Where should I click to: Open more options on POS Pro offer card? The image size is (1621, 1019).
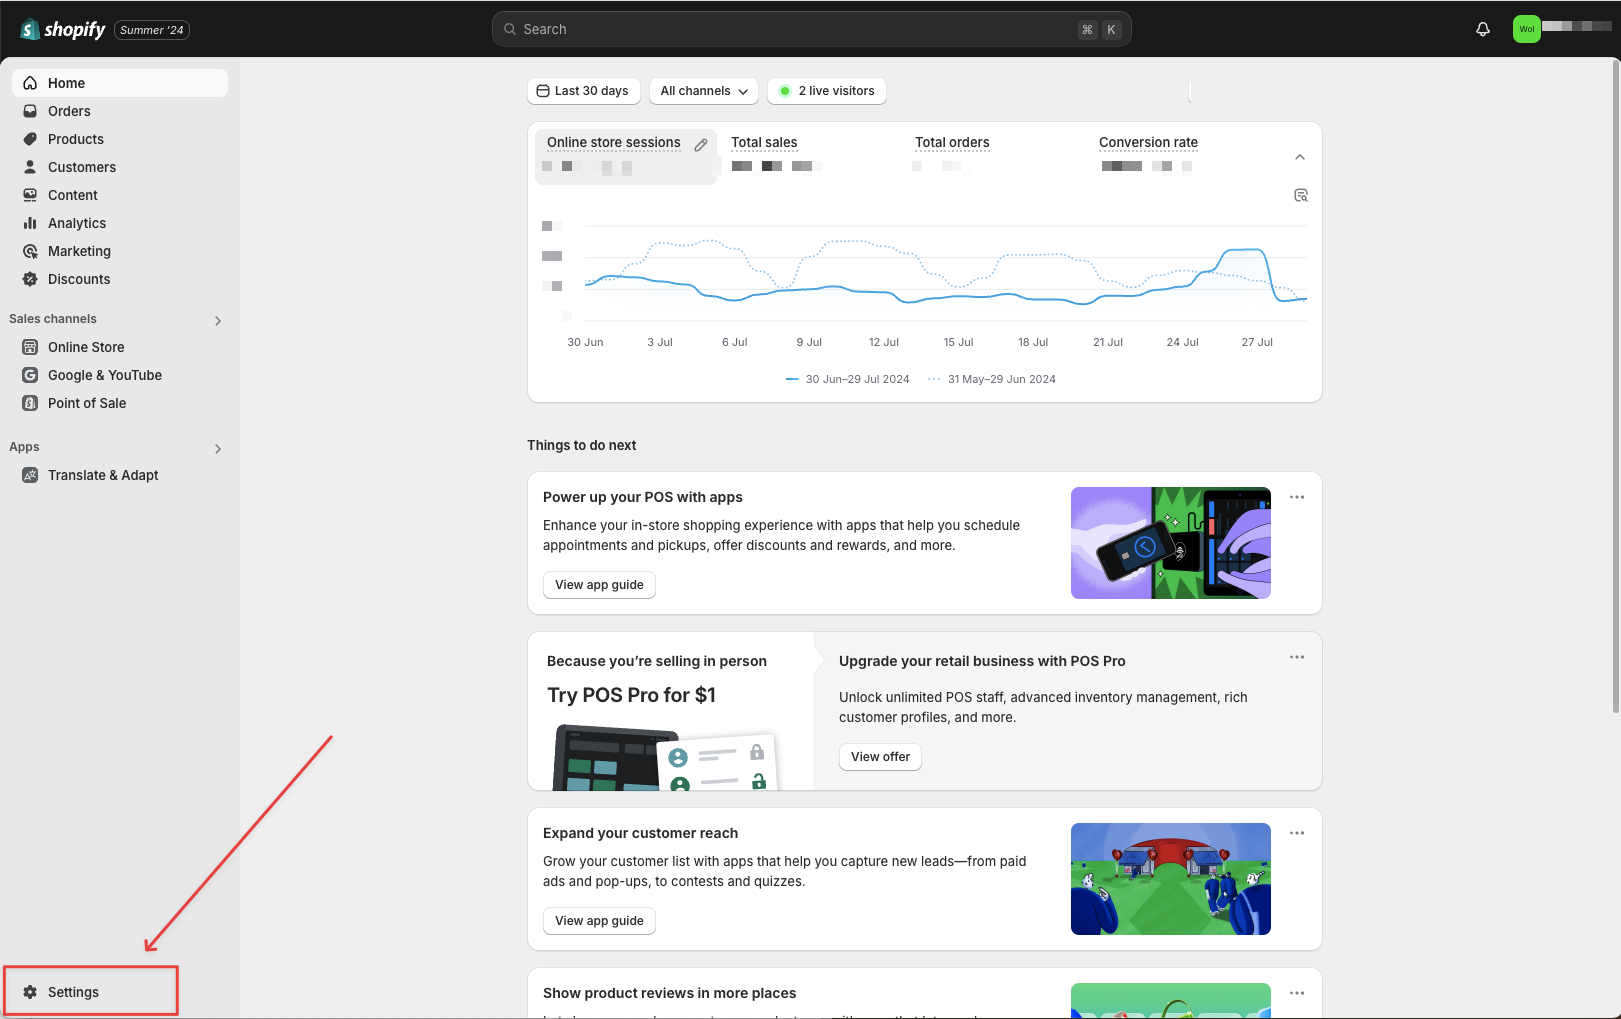(1296, 657)
